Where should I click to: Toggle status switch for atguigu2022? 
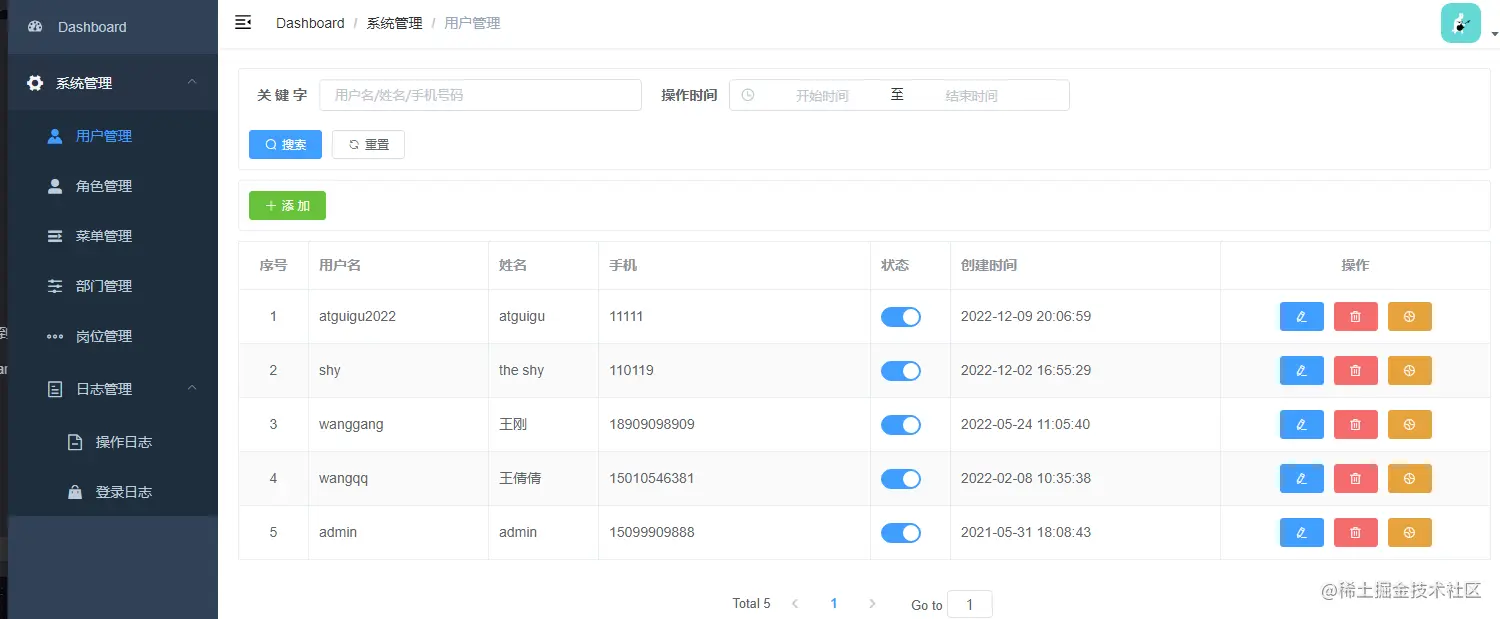[901, 316]
